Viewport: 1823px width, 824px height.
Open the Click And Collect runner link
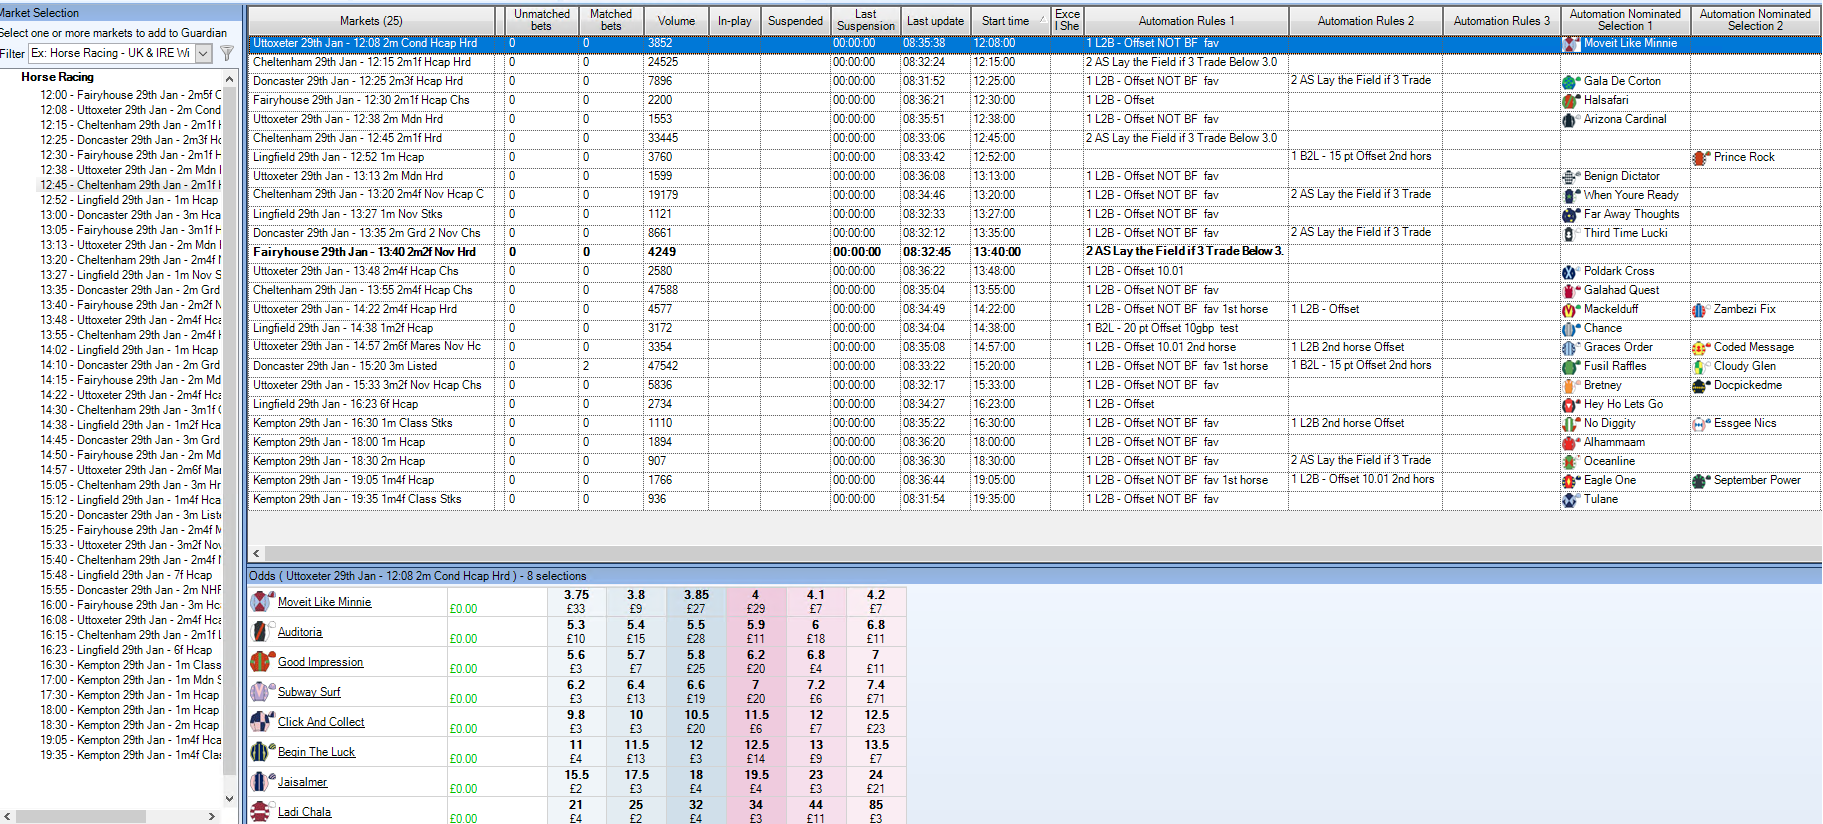pos(321,722)
